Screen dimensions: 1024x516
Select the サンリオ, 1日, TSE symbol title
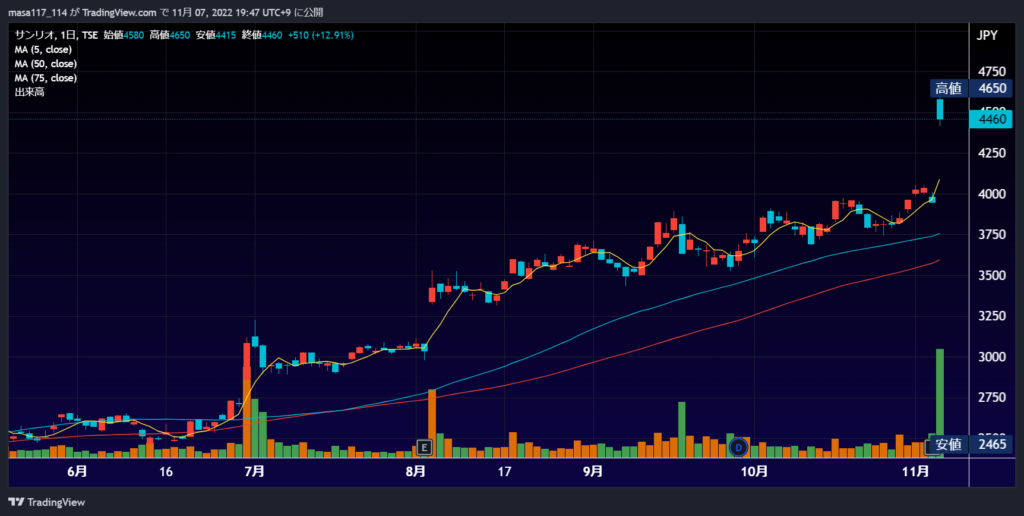(56, 35)
